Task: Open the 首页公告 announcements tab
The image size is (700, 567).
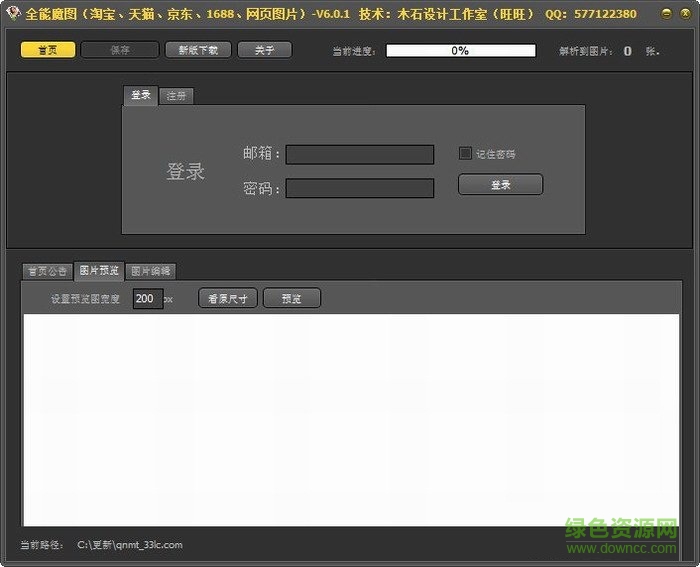Action: [x=47, y=271]
